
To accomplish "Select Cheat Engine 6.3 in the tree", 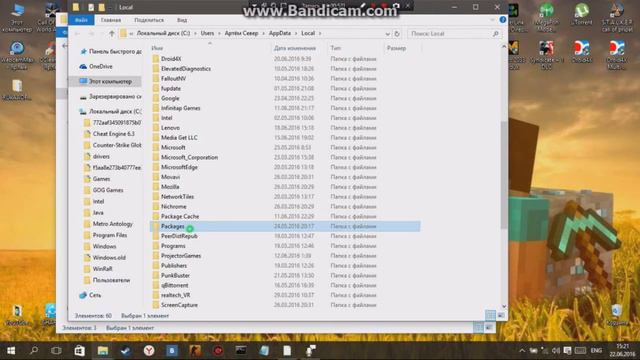I will (113, 134).
